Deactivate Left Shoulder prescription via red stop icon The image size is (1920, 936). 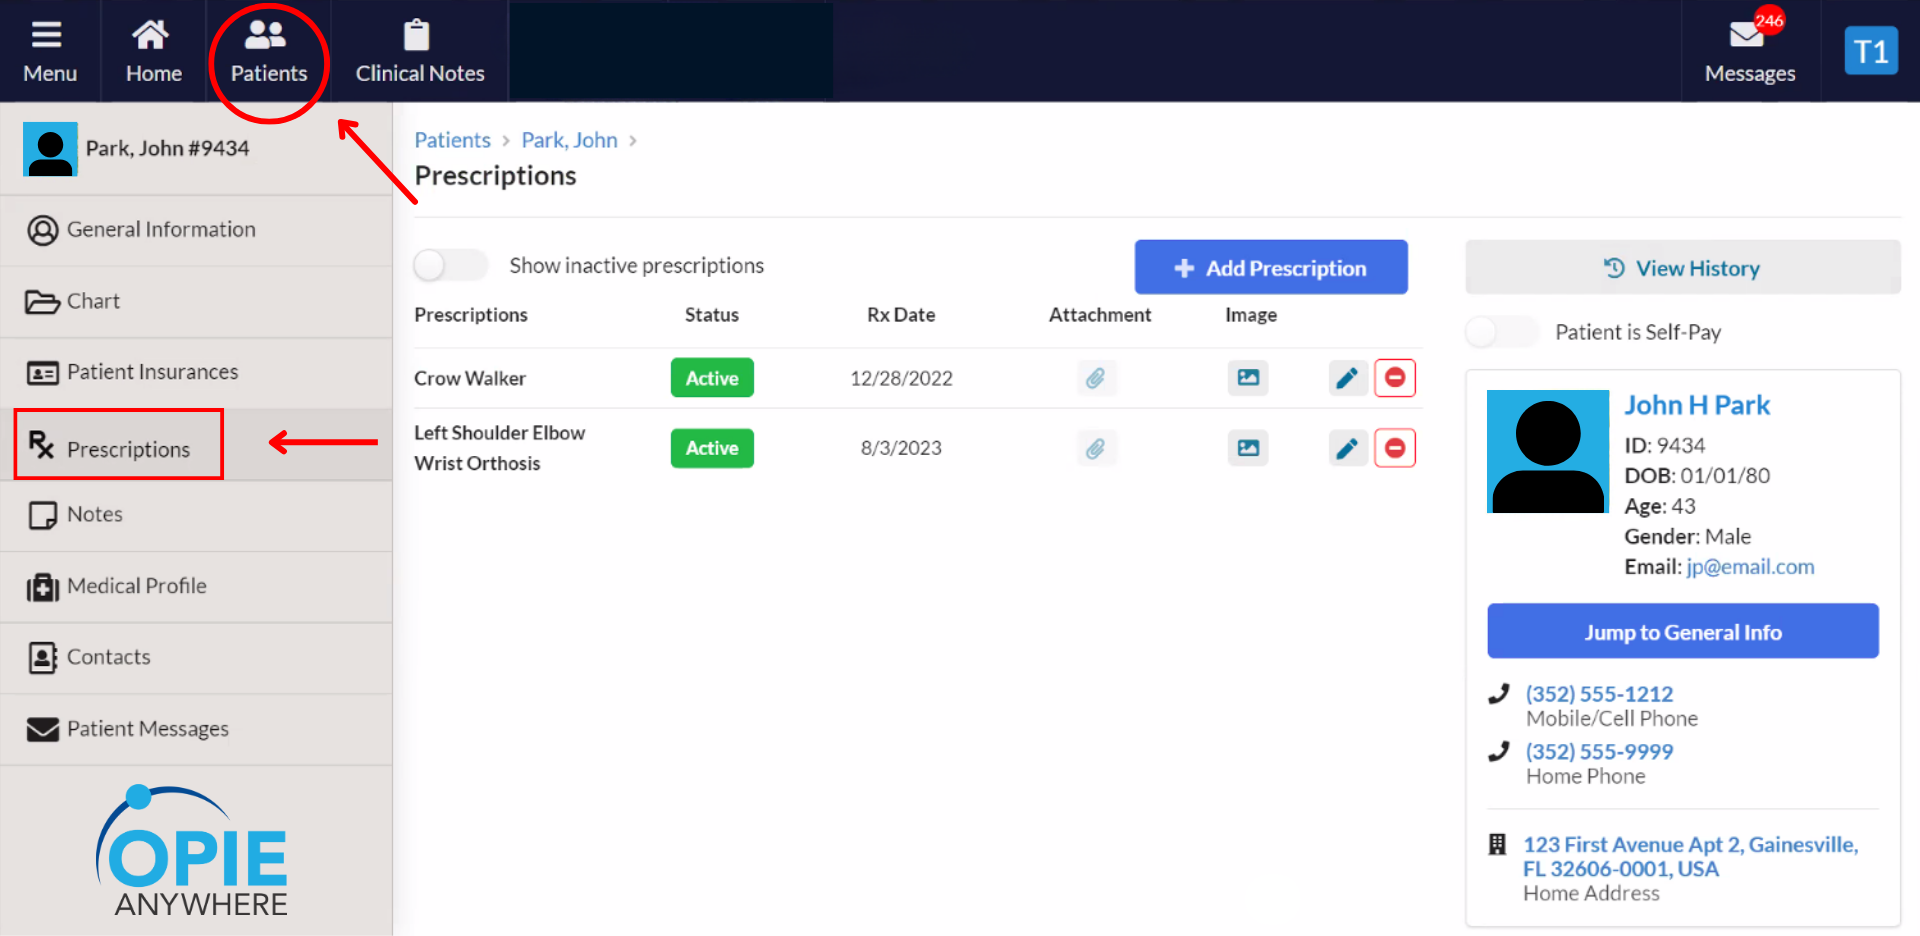pyautogui.click(x=1395, y=448)
